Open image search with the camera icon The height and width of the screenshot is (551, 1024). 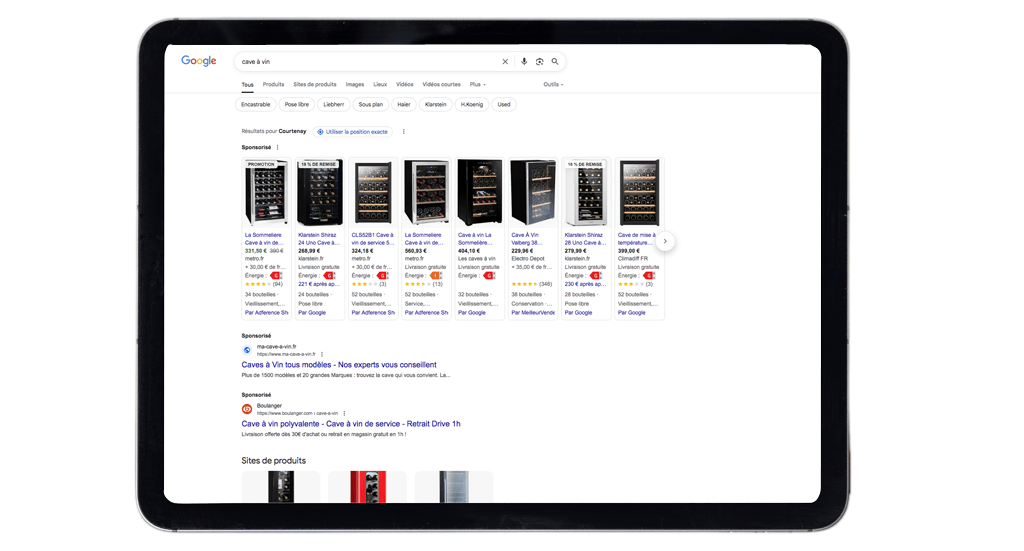(x=539, y=62)
